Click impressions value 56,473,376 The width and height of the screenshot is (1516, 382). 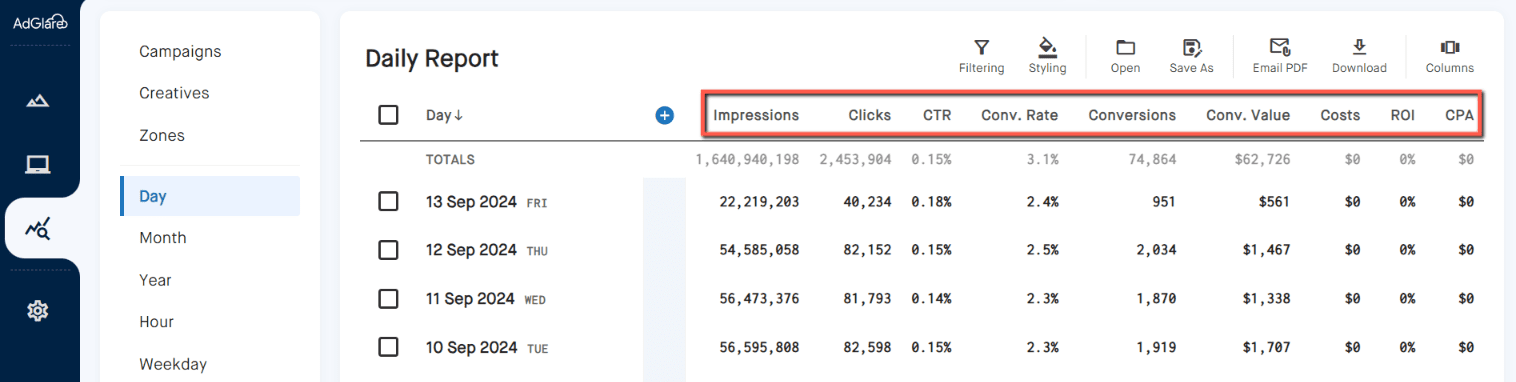759,298
